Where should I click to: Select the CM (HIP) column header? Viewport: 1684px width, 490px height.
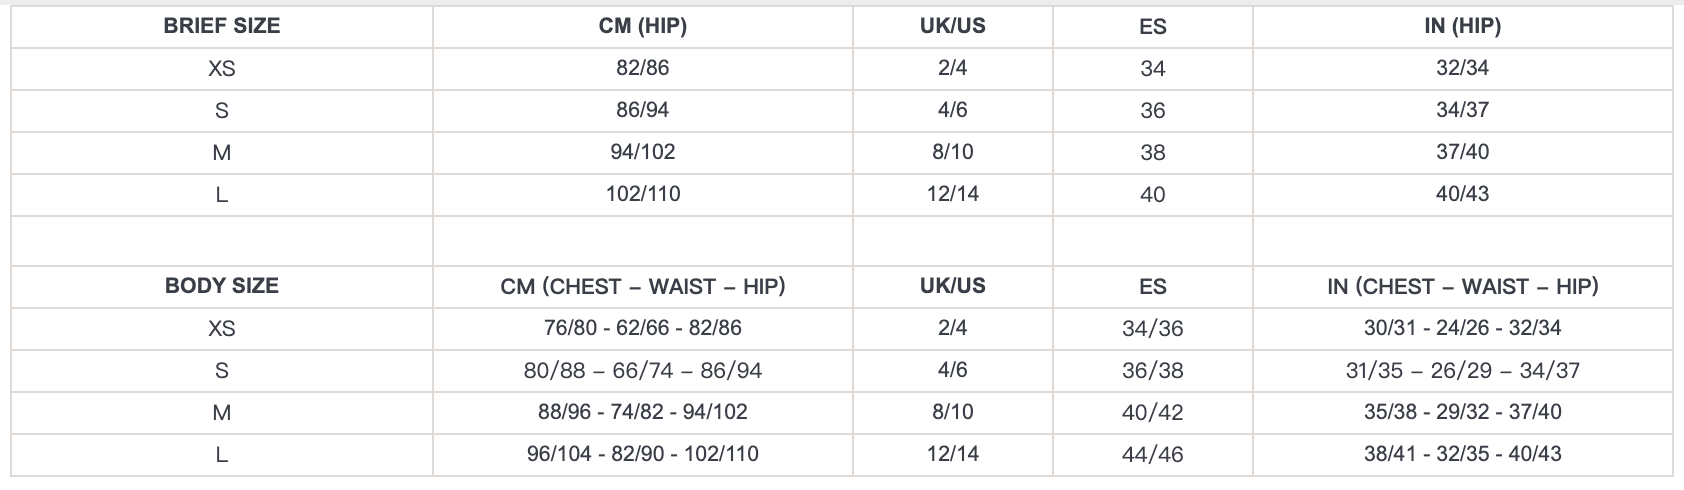(x=643, y=26)
